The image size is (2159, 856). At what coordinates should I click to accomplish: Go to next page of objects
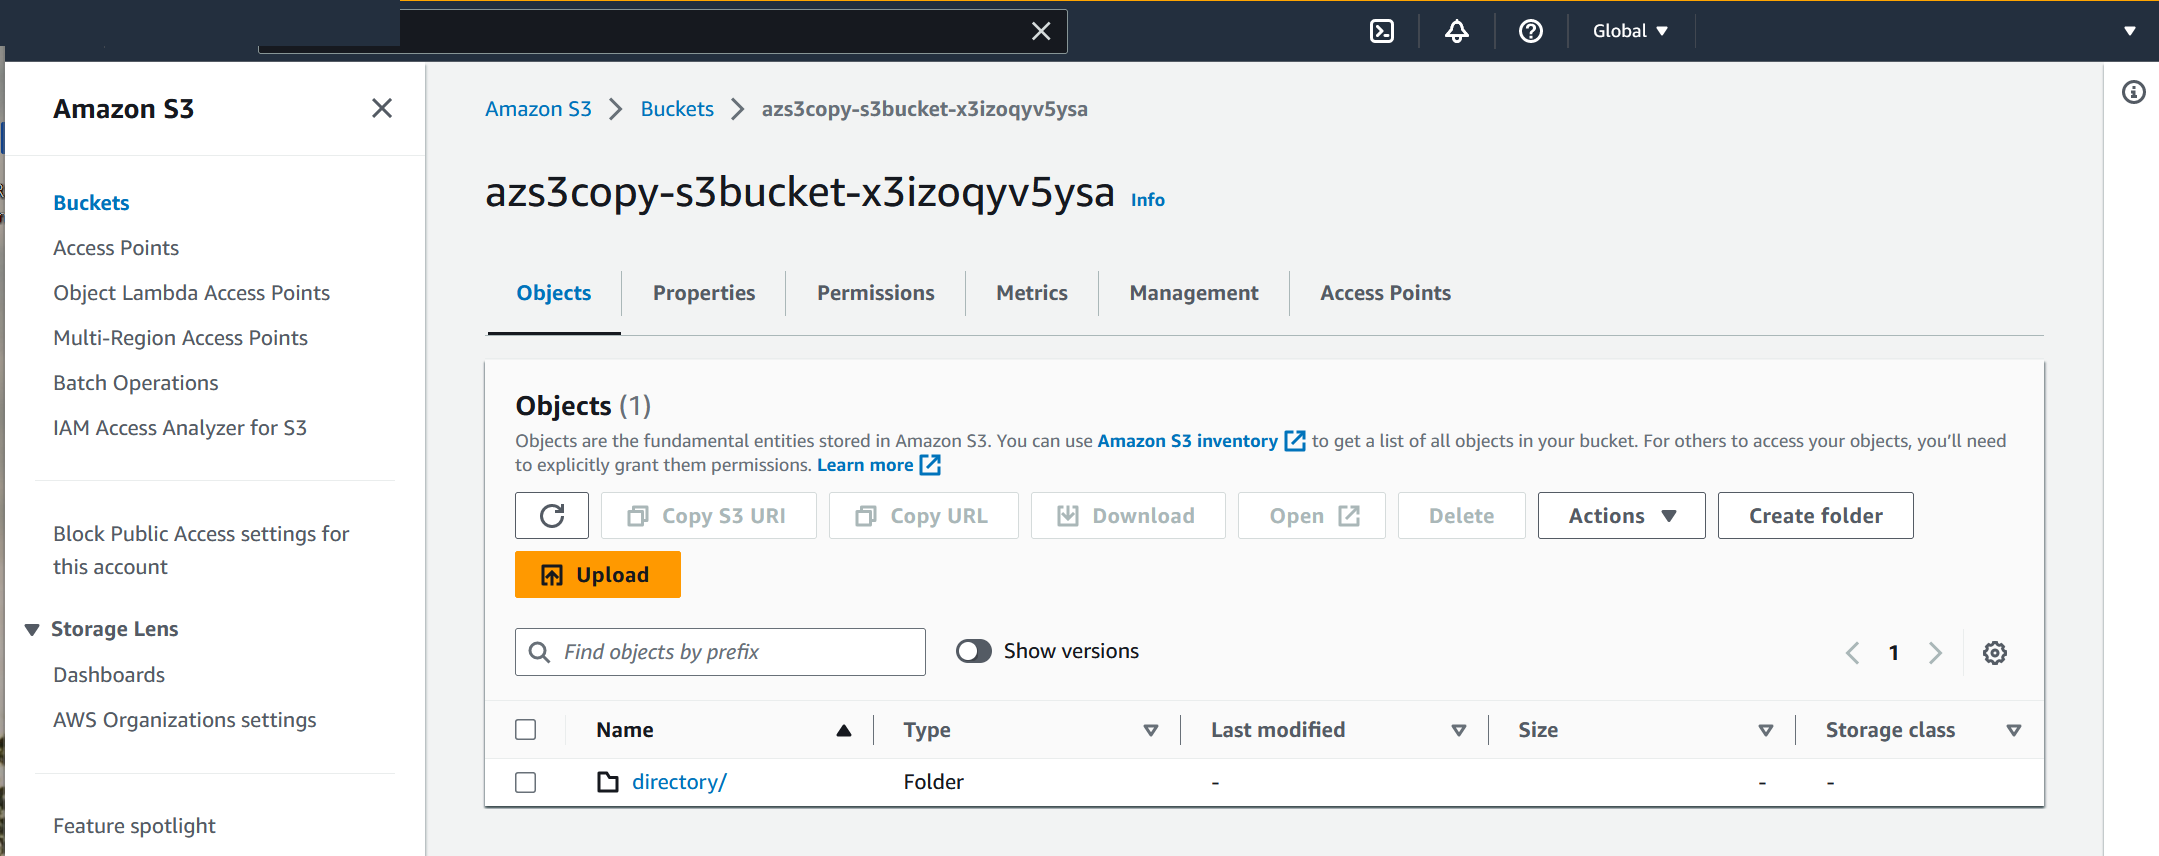[1935, 653]
